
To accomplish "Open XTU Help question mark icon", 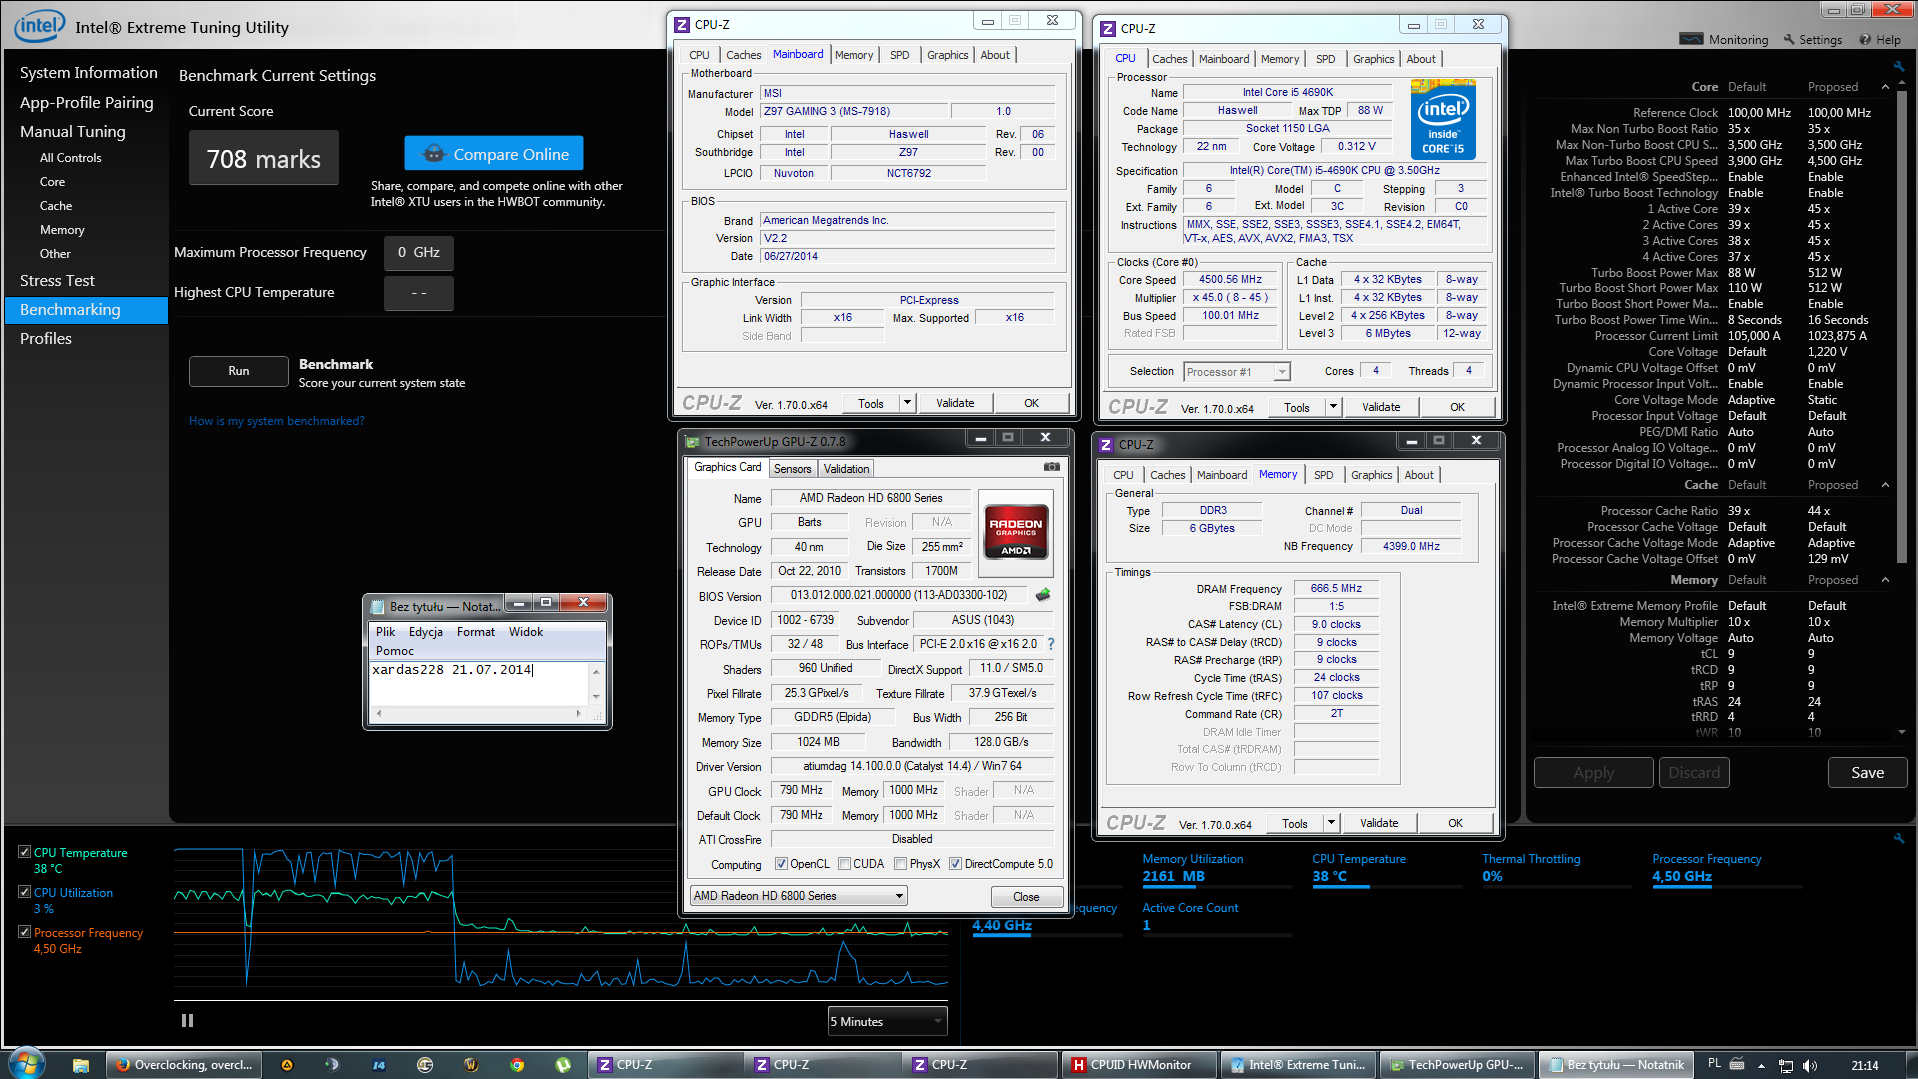I will point(1865,40).
